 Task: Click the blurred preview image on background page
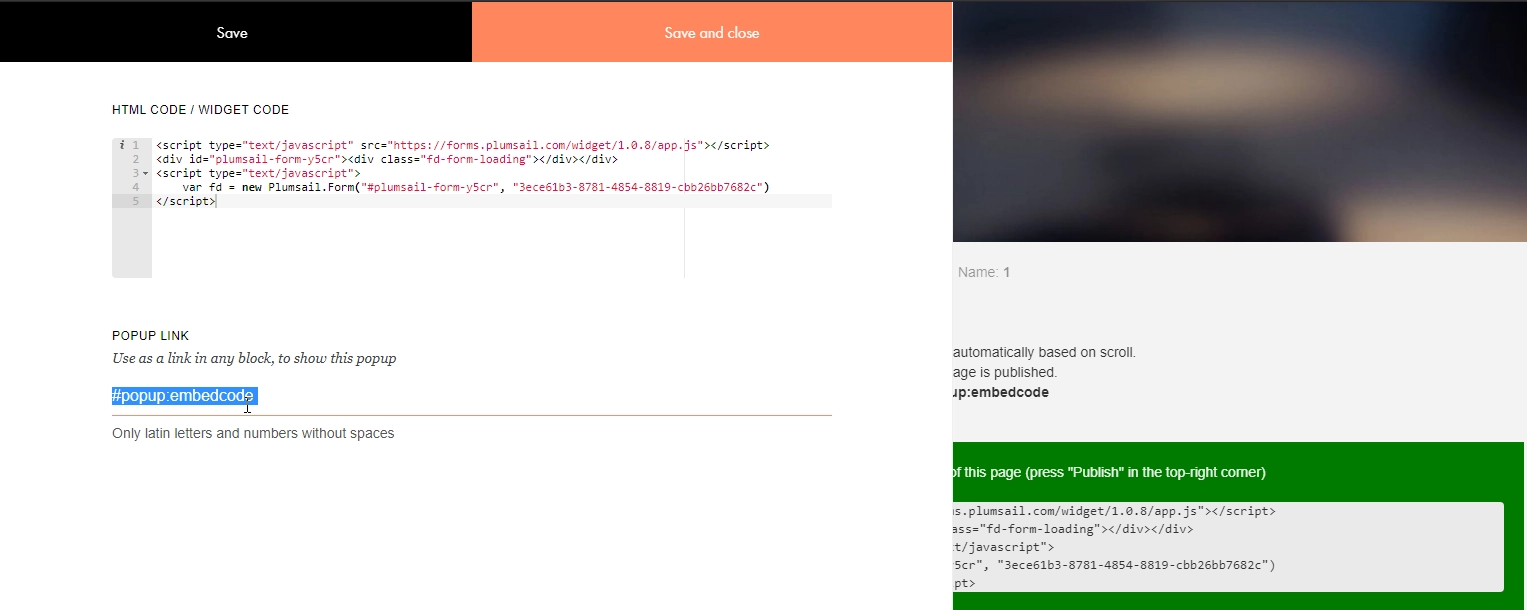pyautogui.click(x=1240, y=121)
